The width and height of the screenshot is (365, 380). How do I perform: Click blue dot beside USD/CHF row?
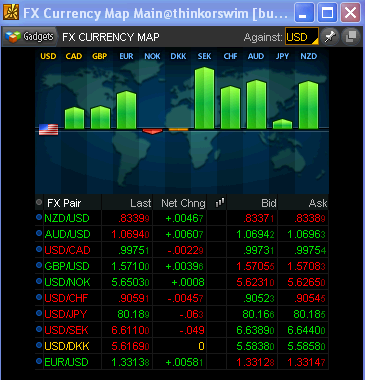[39, 297]
